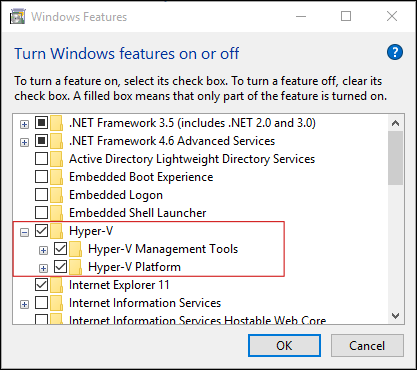Disable the Internet Explorer 11 checkbox
This screenshot has height=370, width=417.
click(x=41, y=285)
